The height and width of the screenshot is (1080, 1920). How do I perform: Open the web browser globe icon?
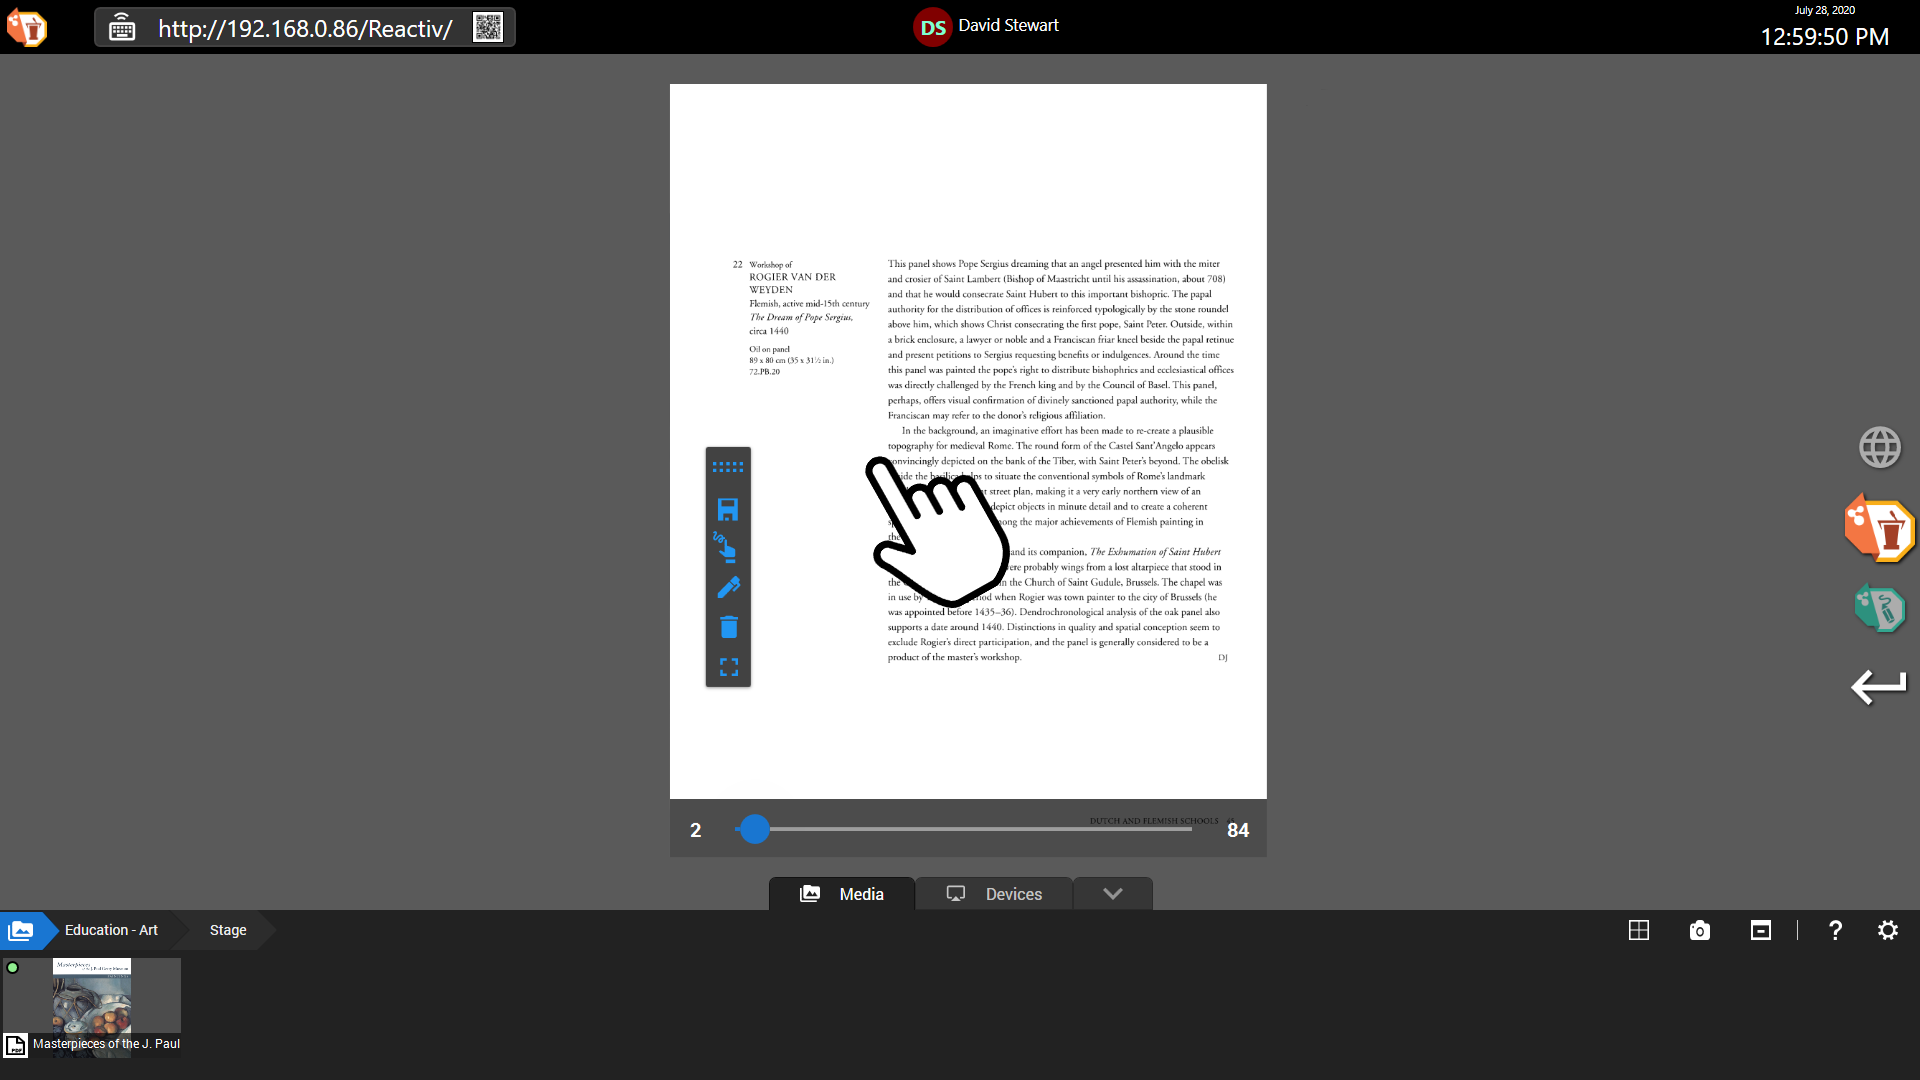pyautogui.click(x=1880, y=447)
